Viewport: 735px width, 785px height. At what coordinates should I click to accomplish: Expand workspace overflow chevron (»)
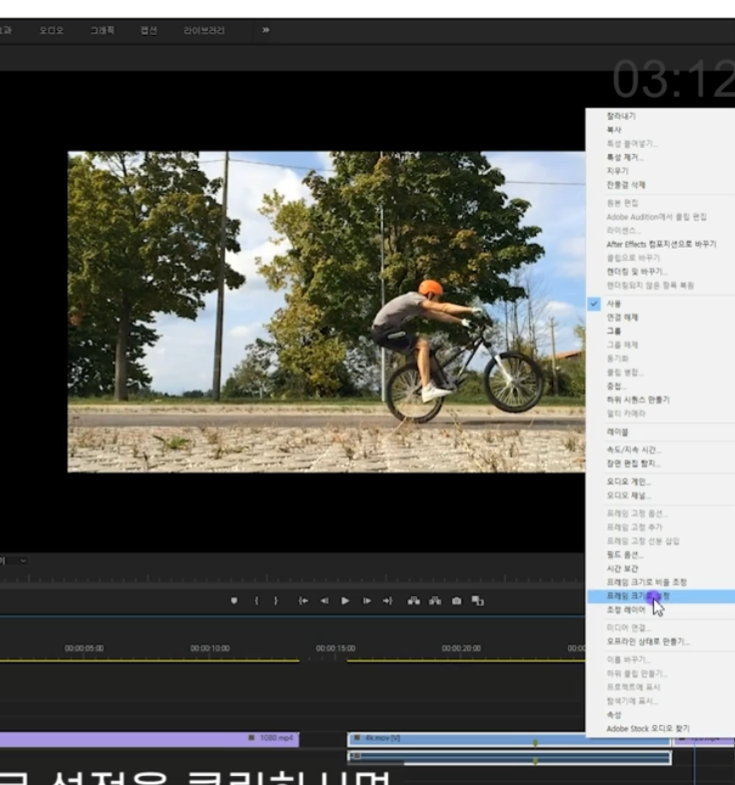(x=266, y=30)
